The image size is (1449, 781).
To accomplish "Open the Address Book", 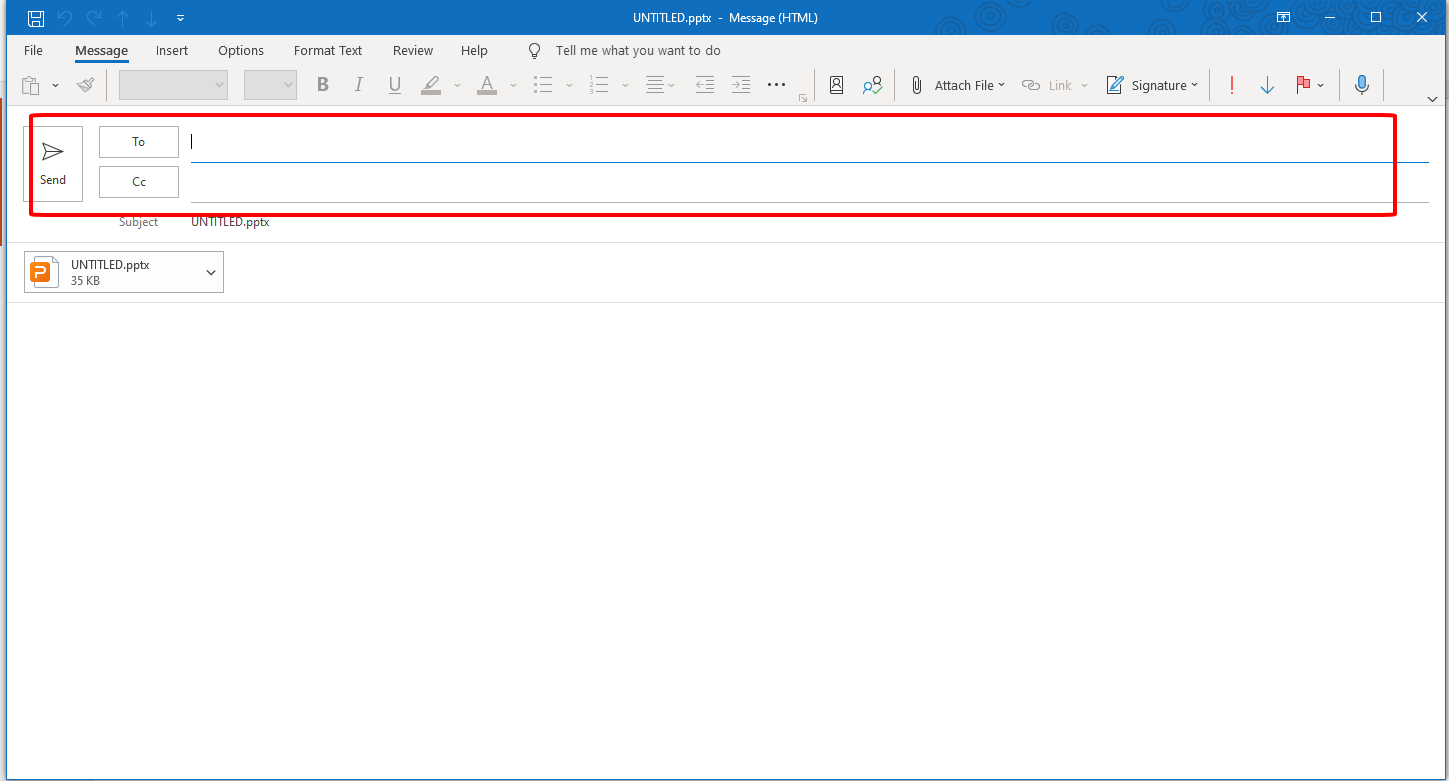I will (836, 84).
